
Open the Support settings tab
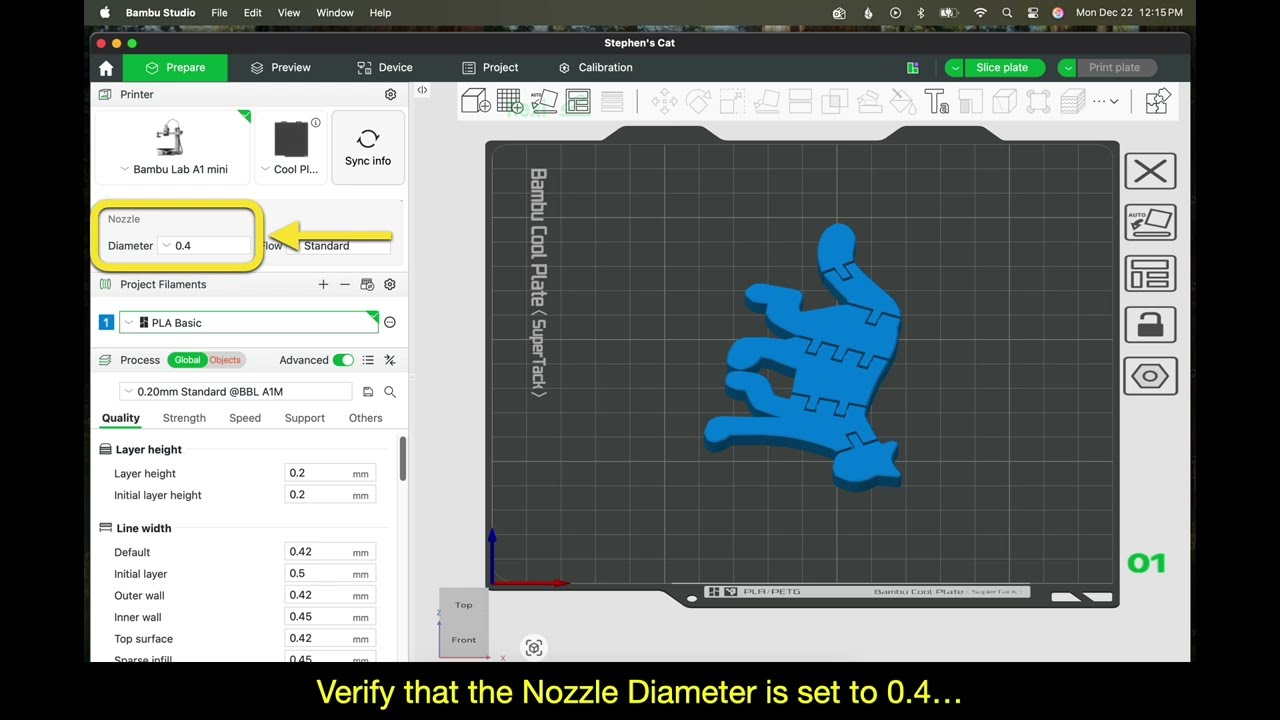point(304,418)
